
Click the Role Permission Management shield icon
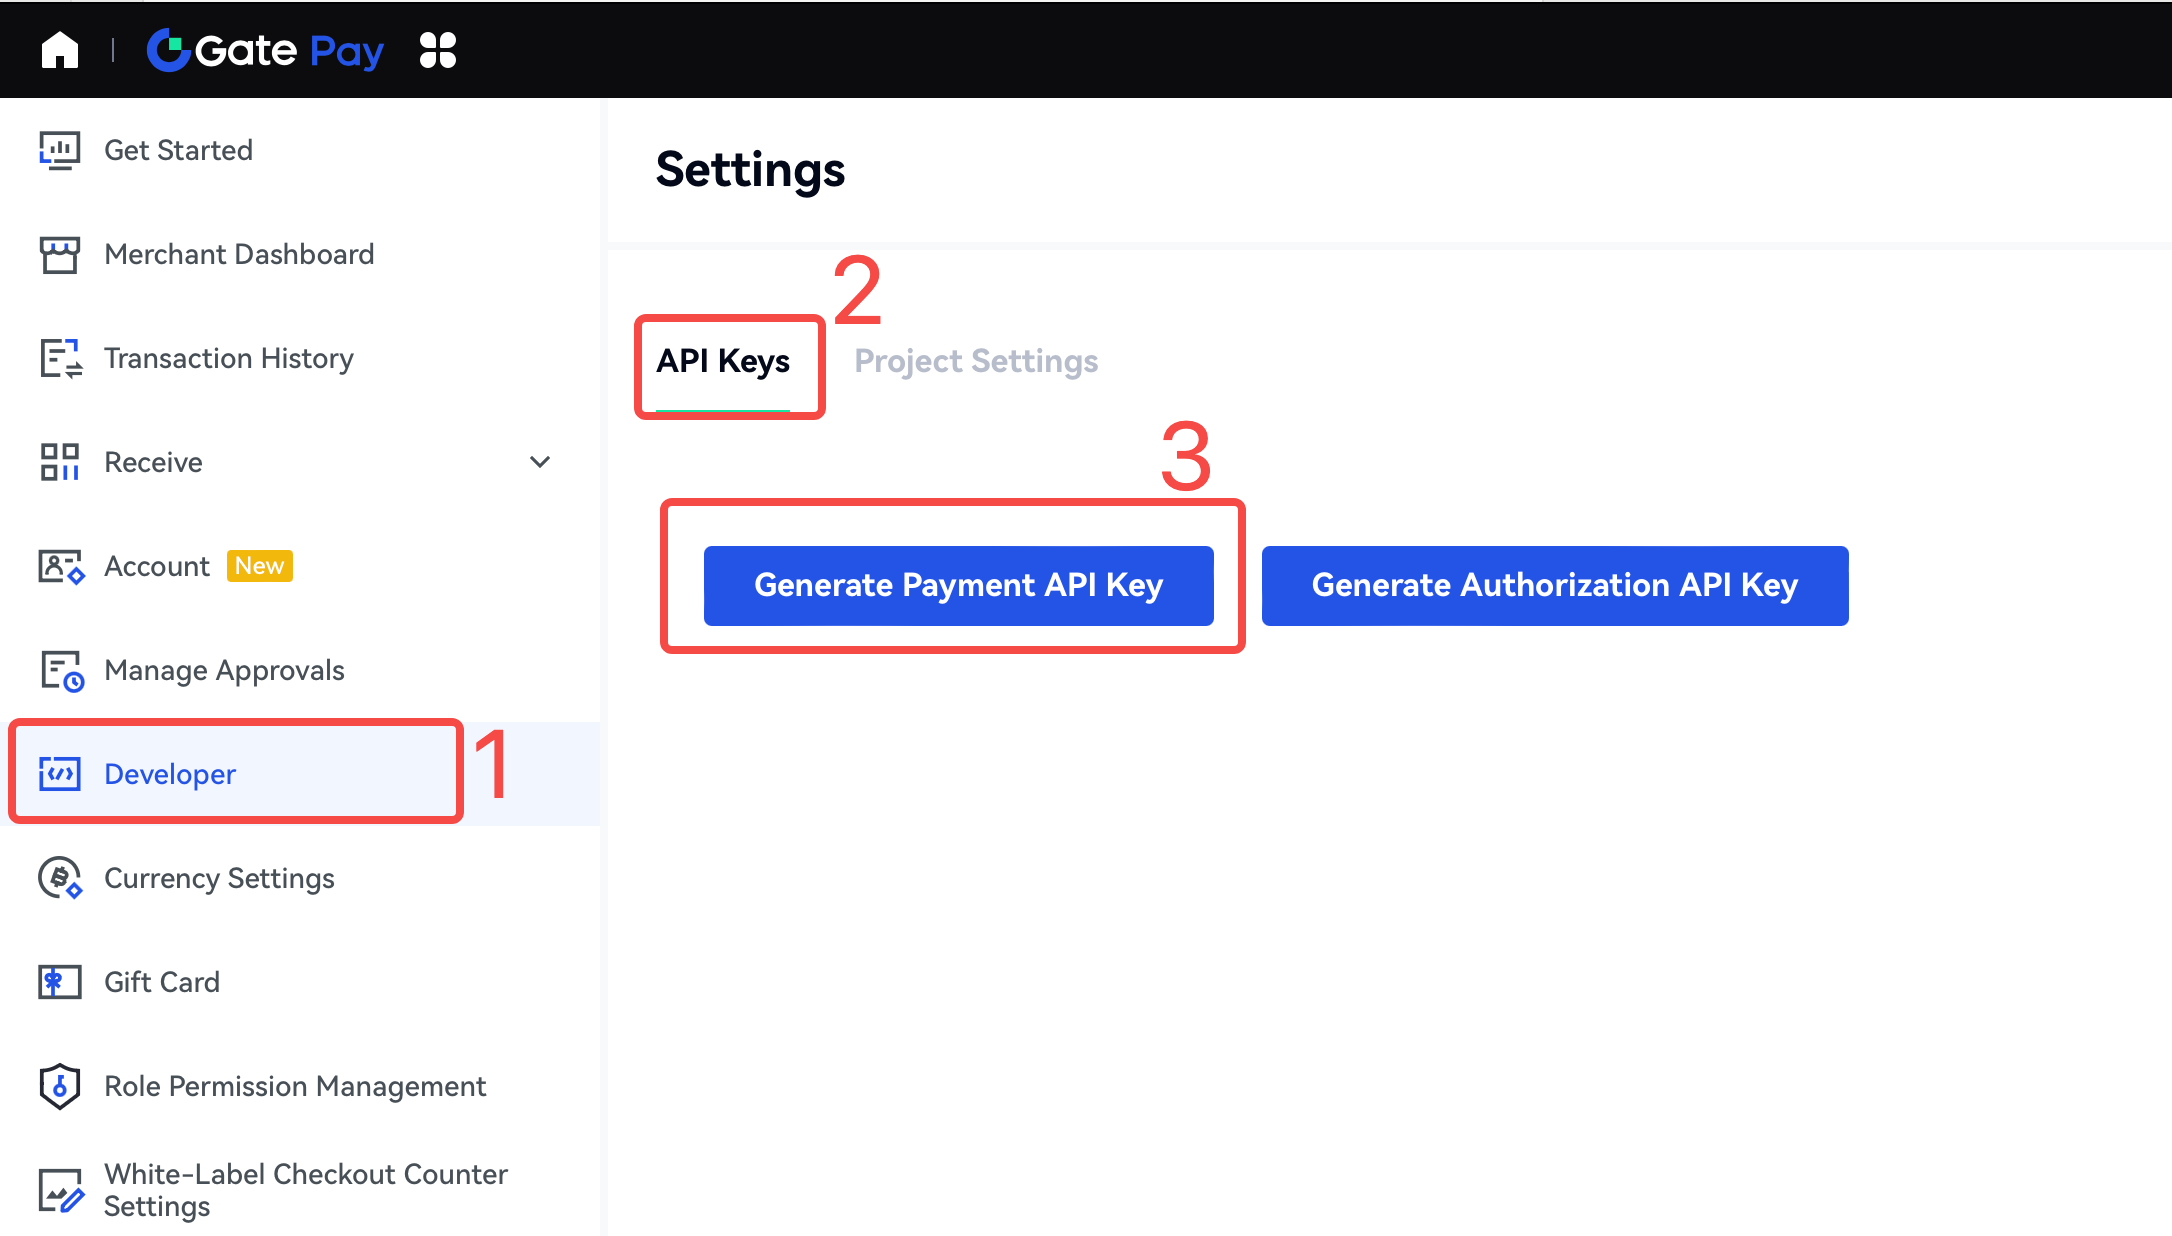(60, 1087)
